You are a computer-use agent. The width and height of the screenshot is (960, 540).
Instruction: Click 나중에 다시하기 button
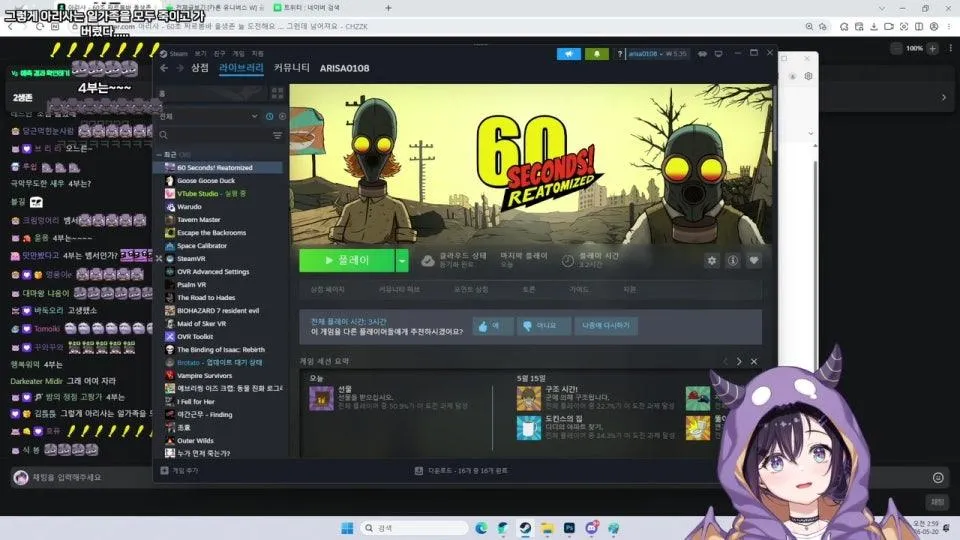click(x=606, y=326)
